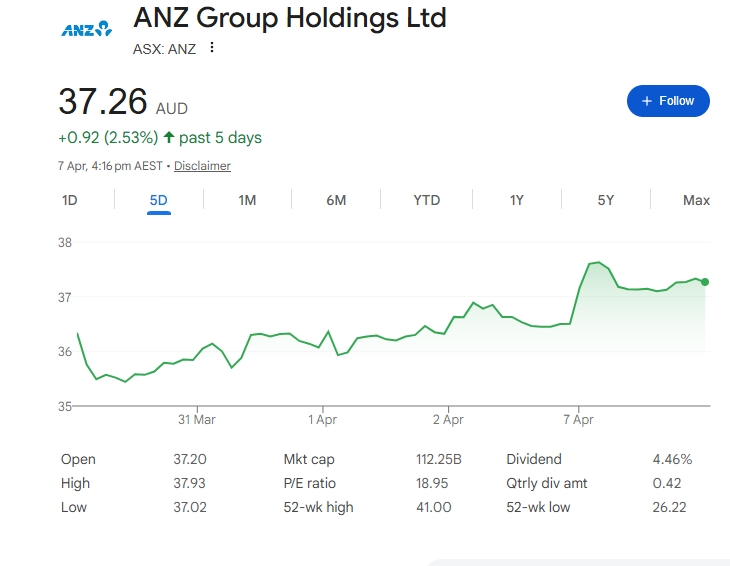This screenshot has width=730, height=566.
Task: Click the Dividend value 4.46%
Action: (672, 459)
